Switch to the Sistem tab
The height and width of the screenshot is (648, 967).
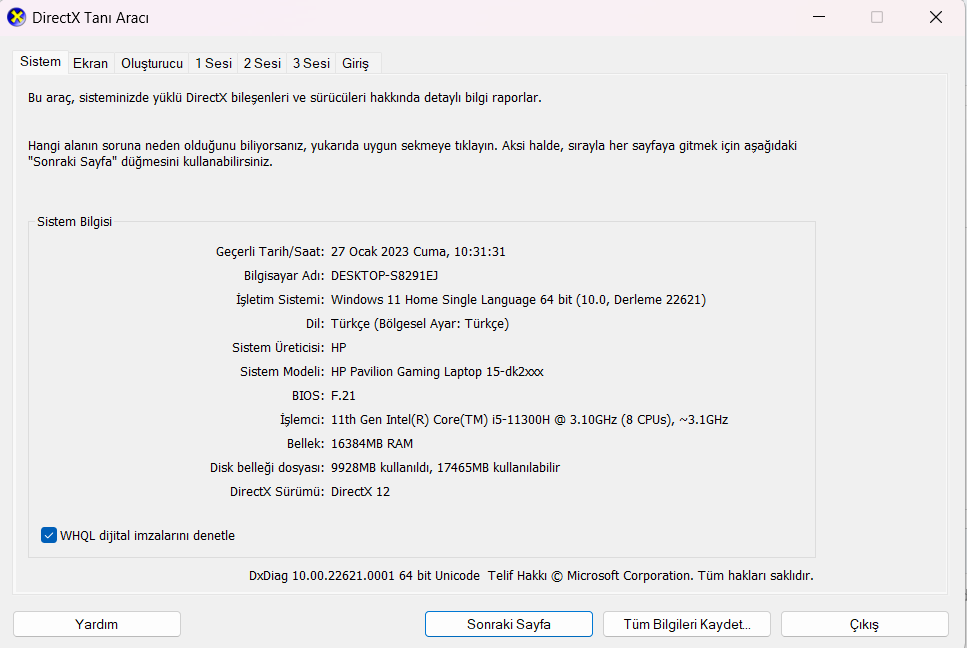point(41,62)
